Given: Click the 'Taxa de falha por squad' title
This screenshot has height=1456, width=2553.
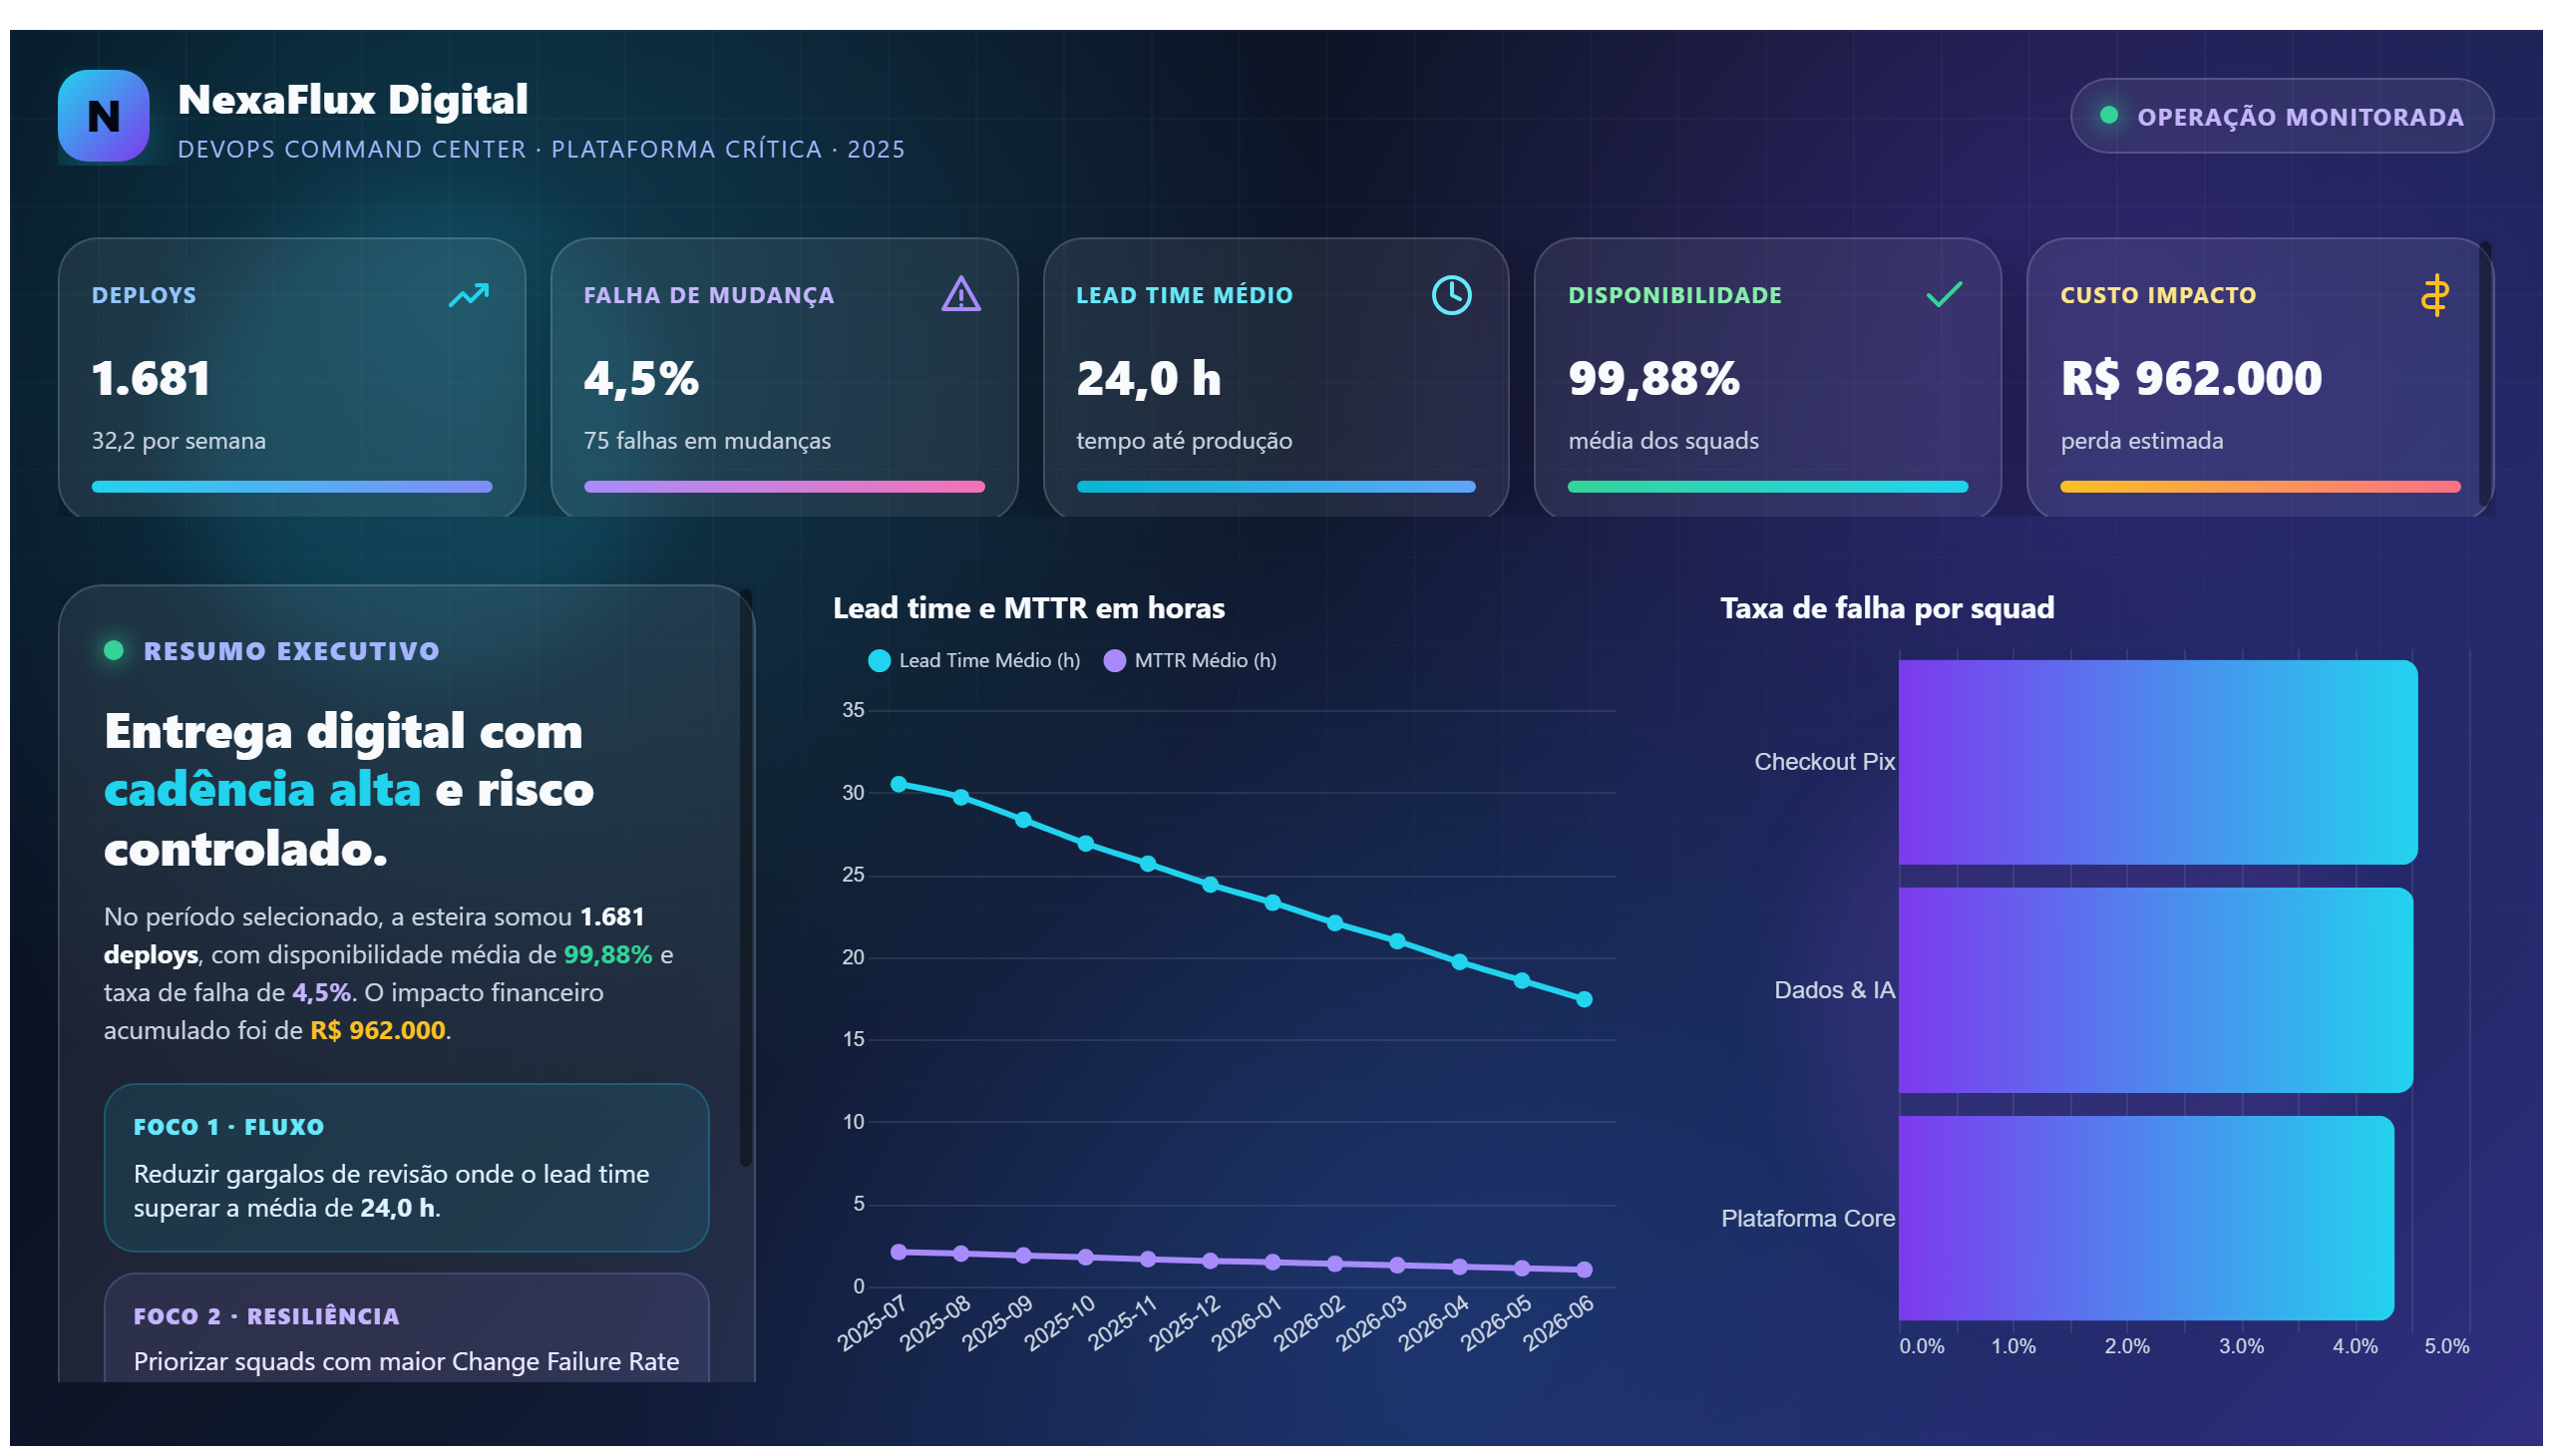Looking at the screenshot, I should point(1887,608).
